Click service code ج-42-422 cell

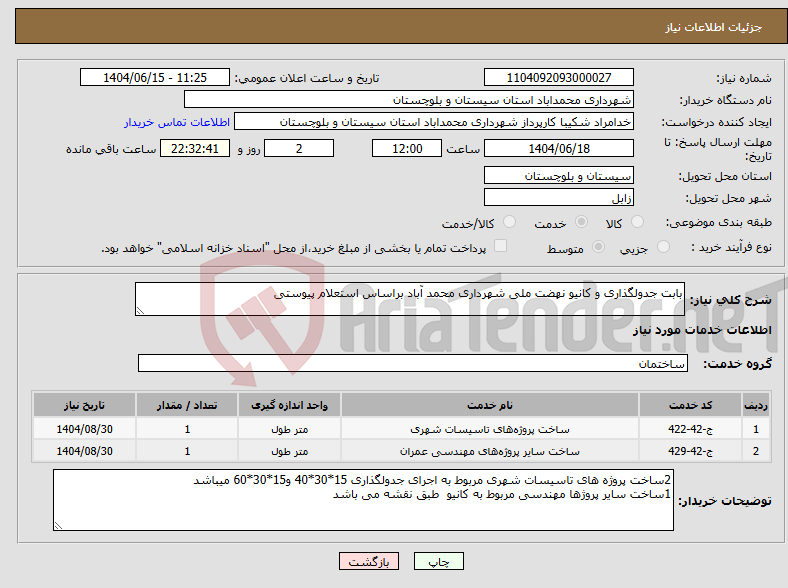pos(691,429)
